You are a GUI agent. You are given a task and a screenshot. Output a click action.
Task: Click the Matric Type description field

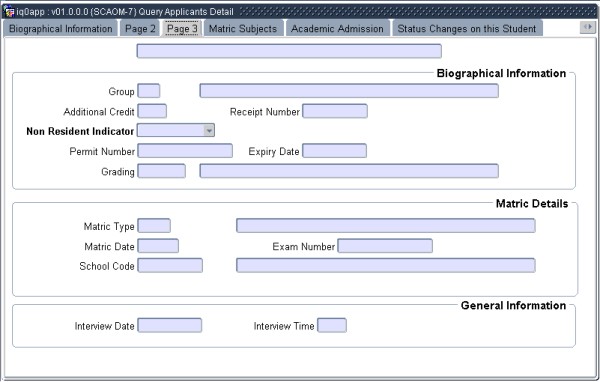(386, 225)
